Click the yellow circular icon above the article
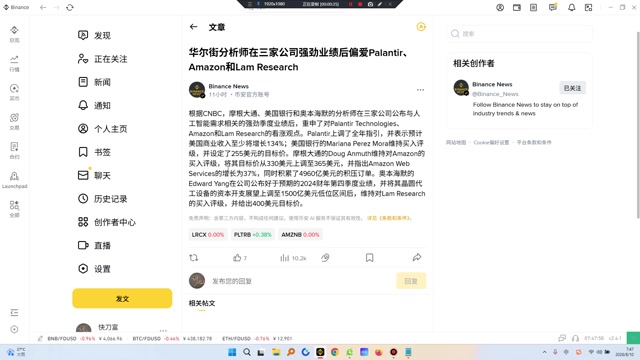 (421, 27)
